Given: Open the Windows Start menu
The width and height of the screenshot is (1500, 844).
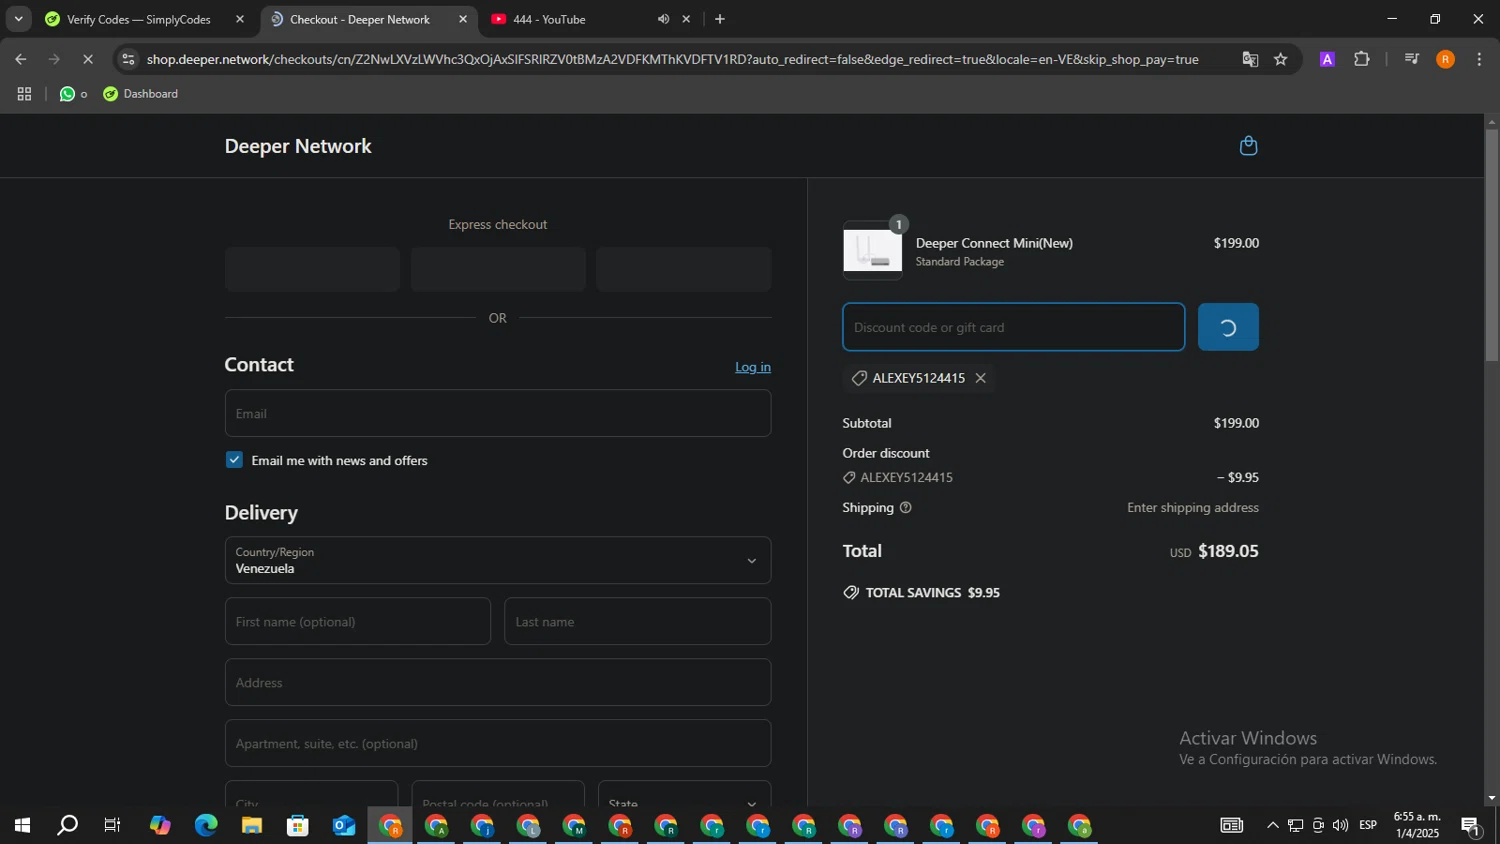Looking at the screenshot, I should pyautogui.click(x=21, y=826).
